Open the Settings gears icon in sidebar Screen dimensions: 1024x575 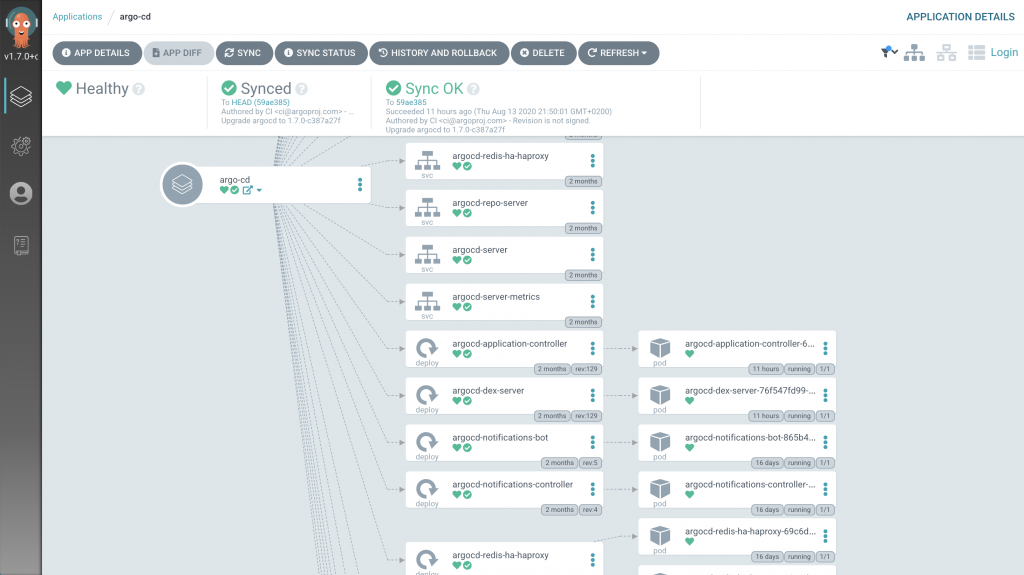coord(21,146)
